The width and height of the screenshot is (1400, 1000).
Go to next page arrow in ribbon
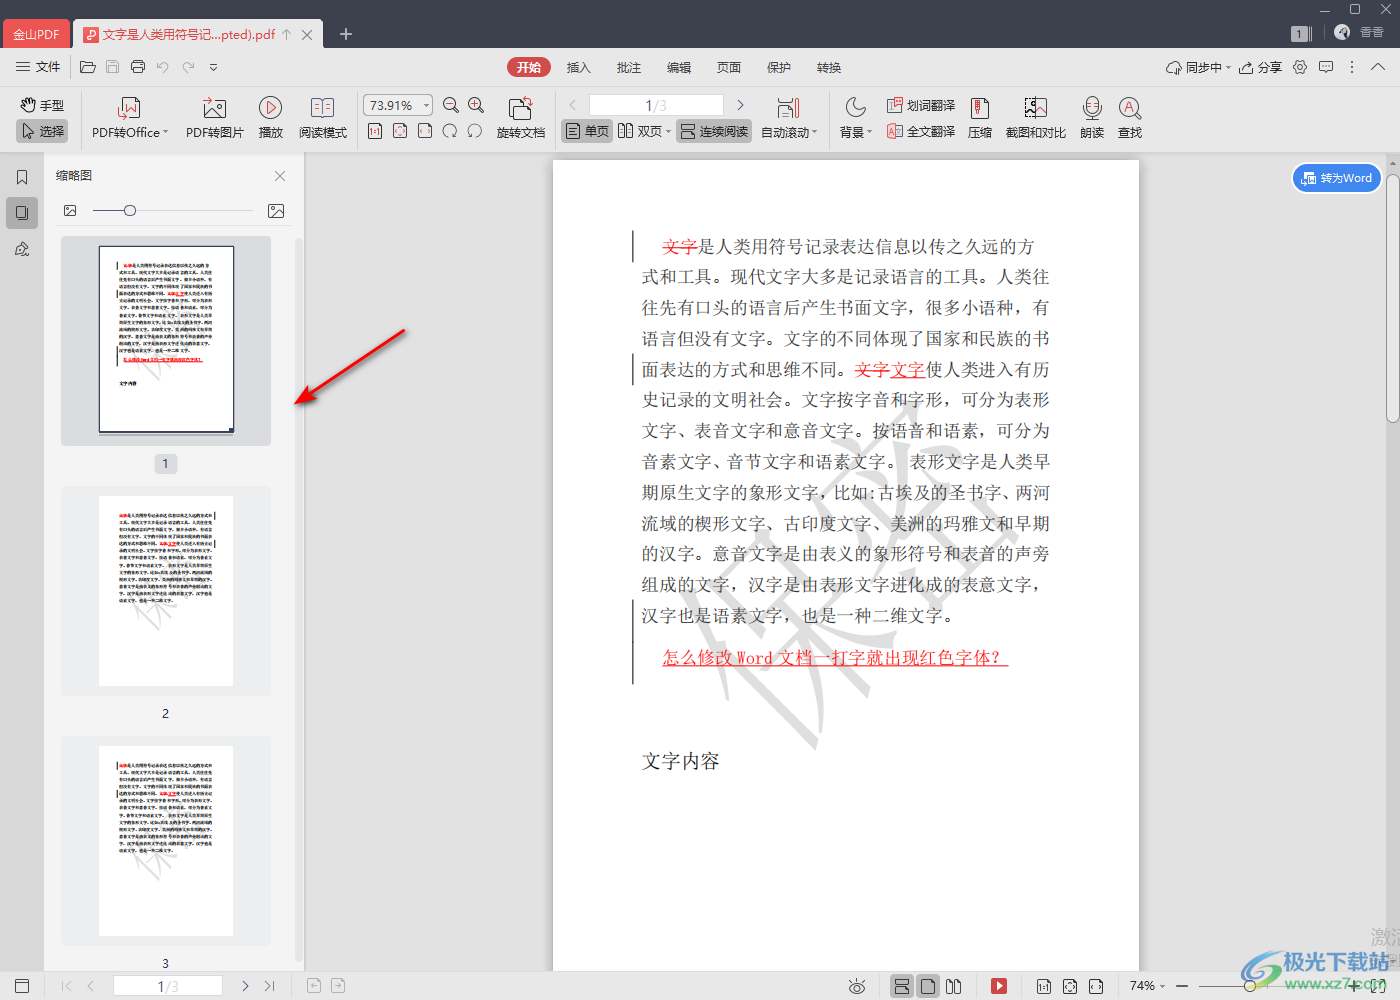[x=740, y=105]
